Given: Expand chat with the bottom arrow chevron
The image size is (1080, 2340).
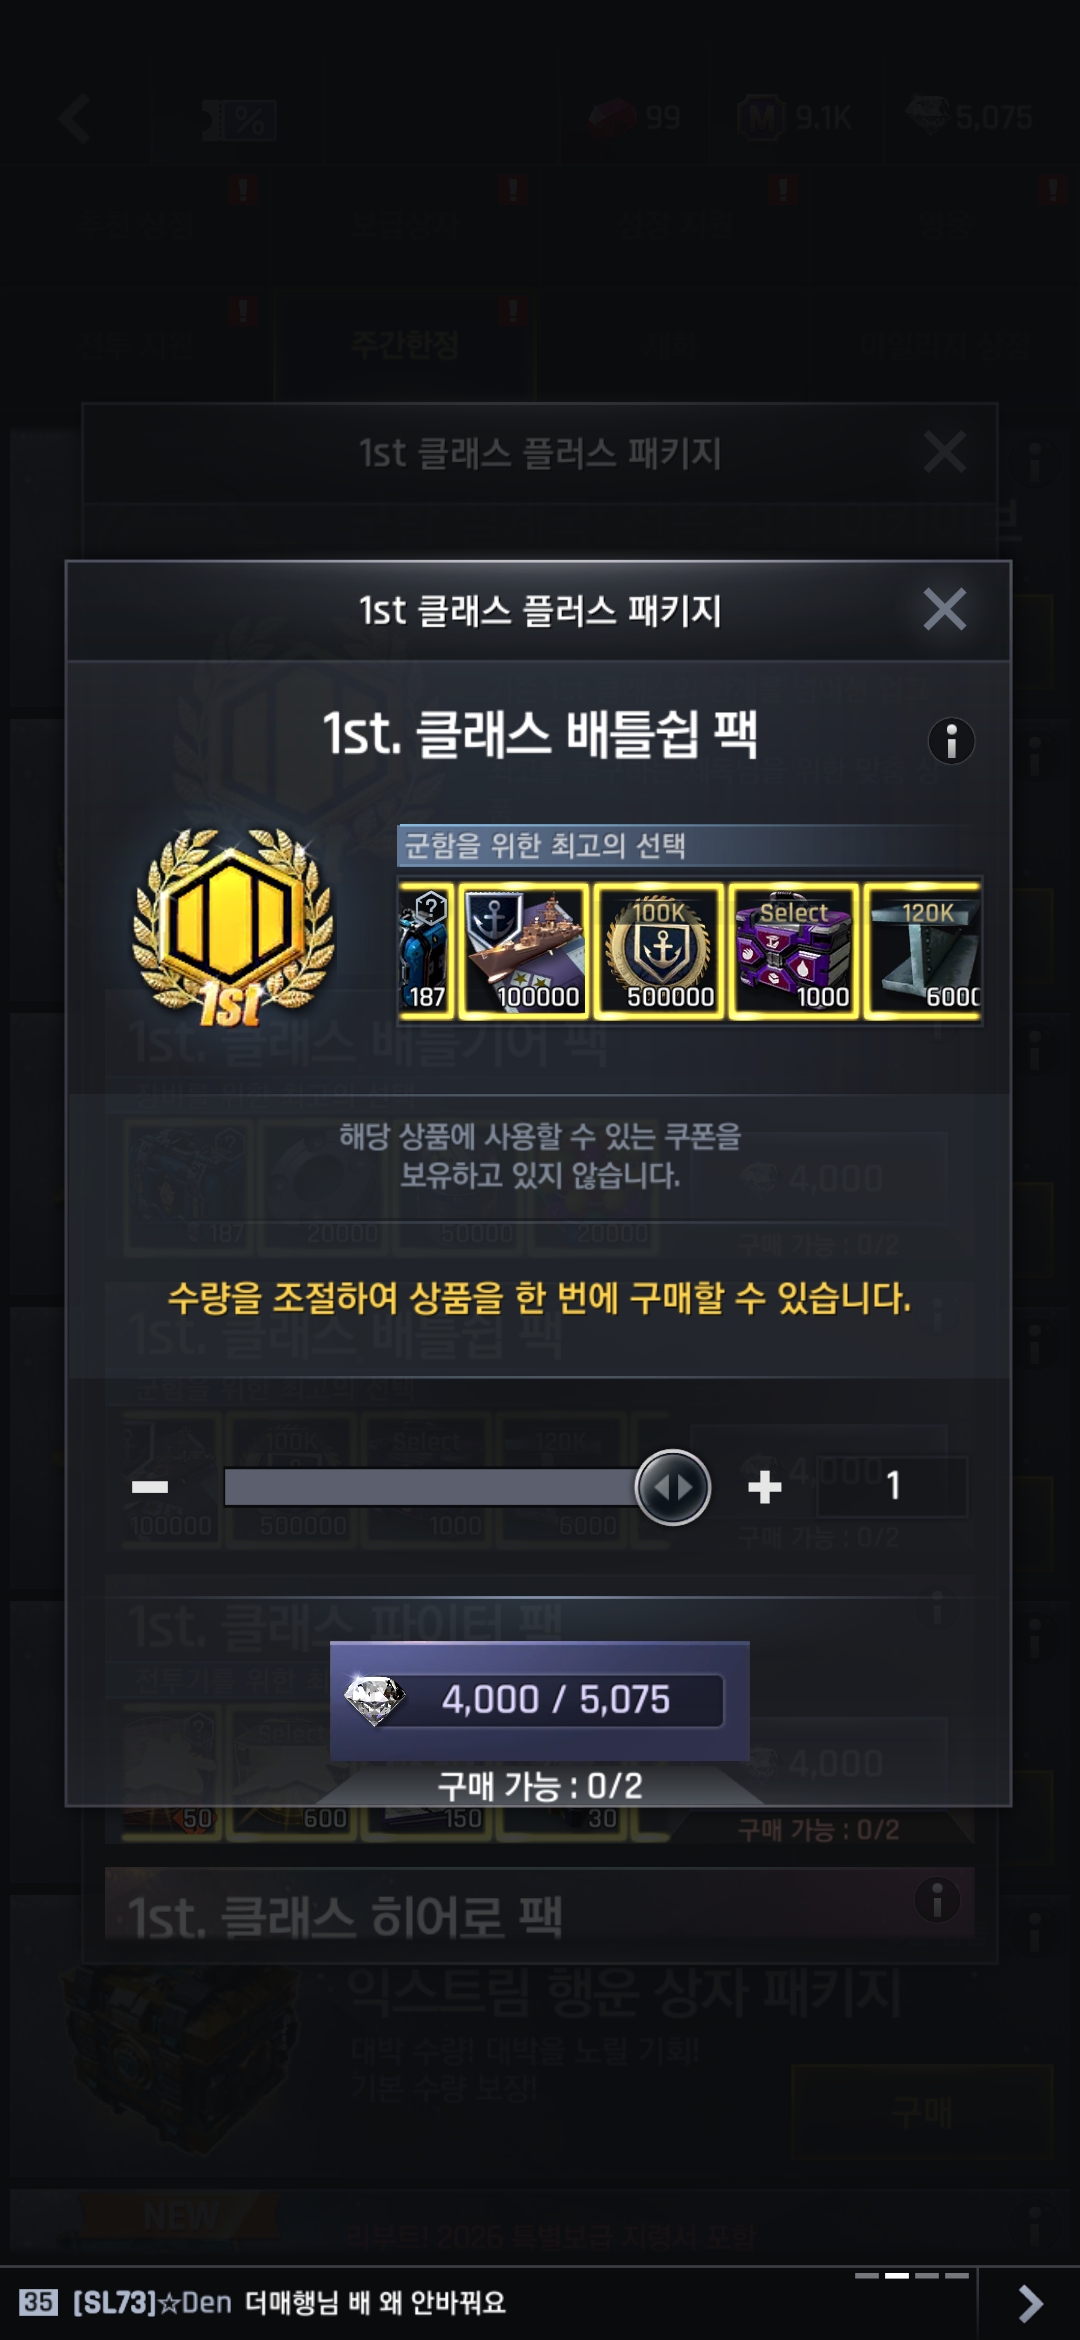Looking at the screenshot, I should (1029, 2303).
